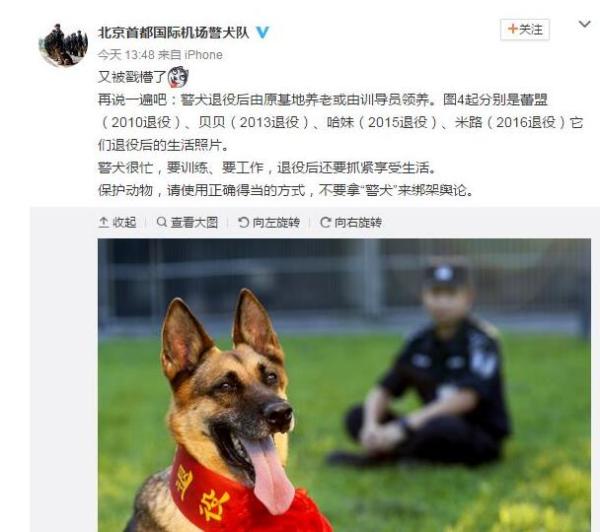The width and height of the screenshot is (600, 532).
Task: Open the poster's round avatar photo
Action: click(x=63, y=44)
